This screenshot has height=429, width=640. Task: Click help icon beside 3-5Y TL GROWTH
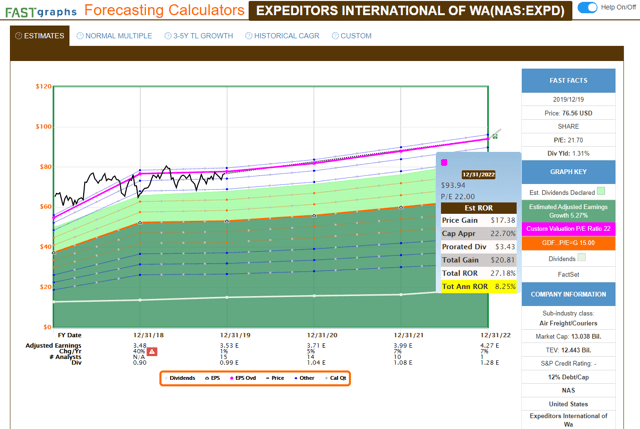pos(168,36)
